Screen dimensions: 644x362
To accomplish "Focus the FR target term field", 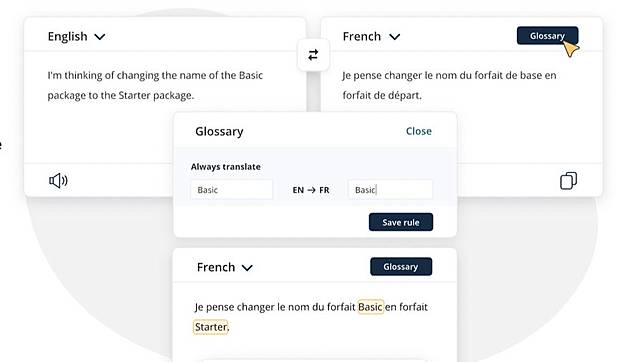I will coord(390,190).
